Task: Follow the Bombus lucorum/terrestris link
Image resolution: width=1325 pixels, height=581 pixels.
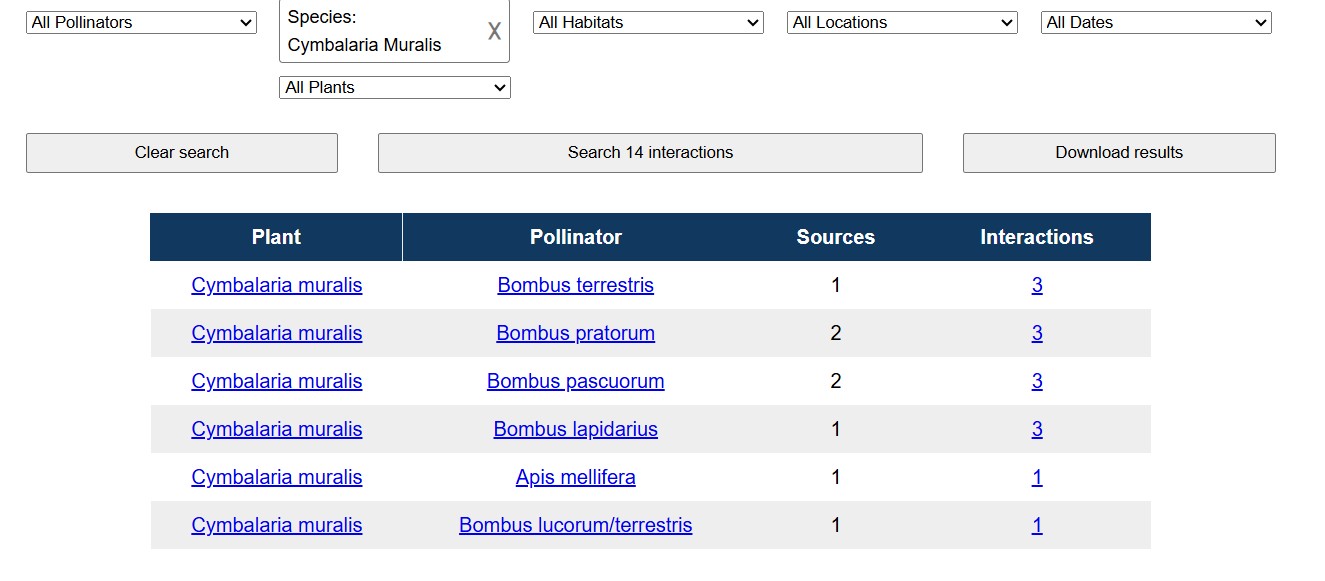Action: click(x=575, y=525)
